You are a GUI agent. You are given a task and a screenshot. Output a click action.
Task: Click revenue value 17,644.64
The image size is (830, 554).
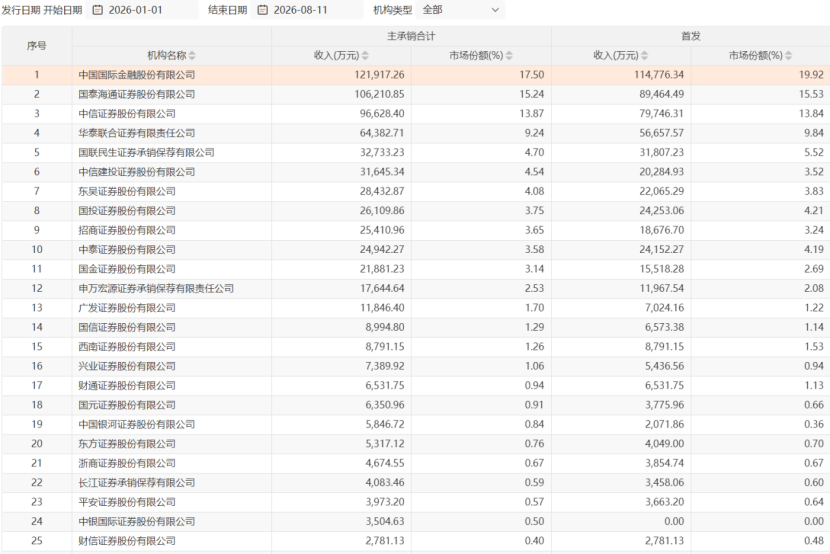pos(382,288)
